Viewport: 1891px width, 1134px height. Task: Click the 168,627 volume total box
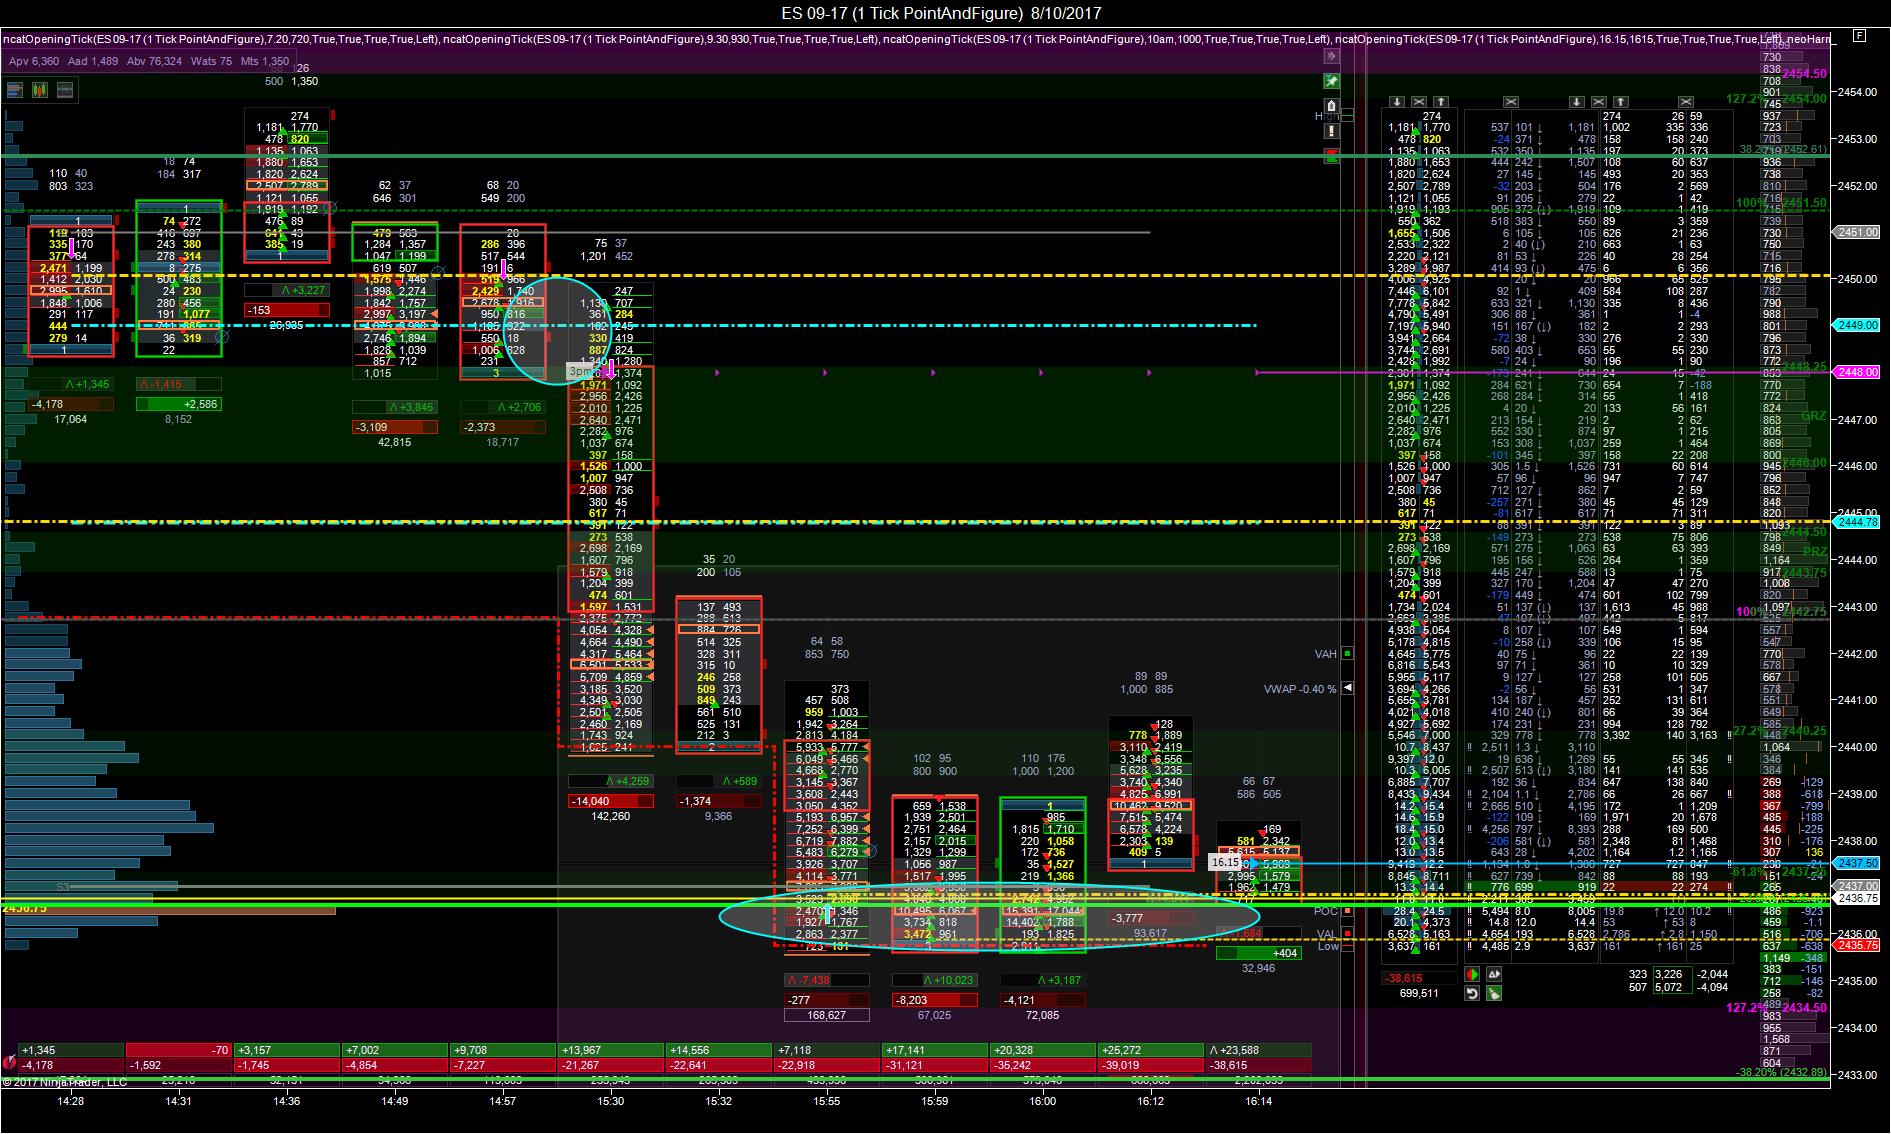tap(826, 1015)
